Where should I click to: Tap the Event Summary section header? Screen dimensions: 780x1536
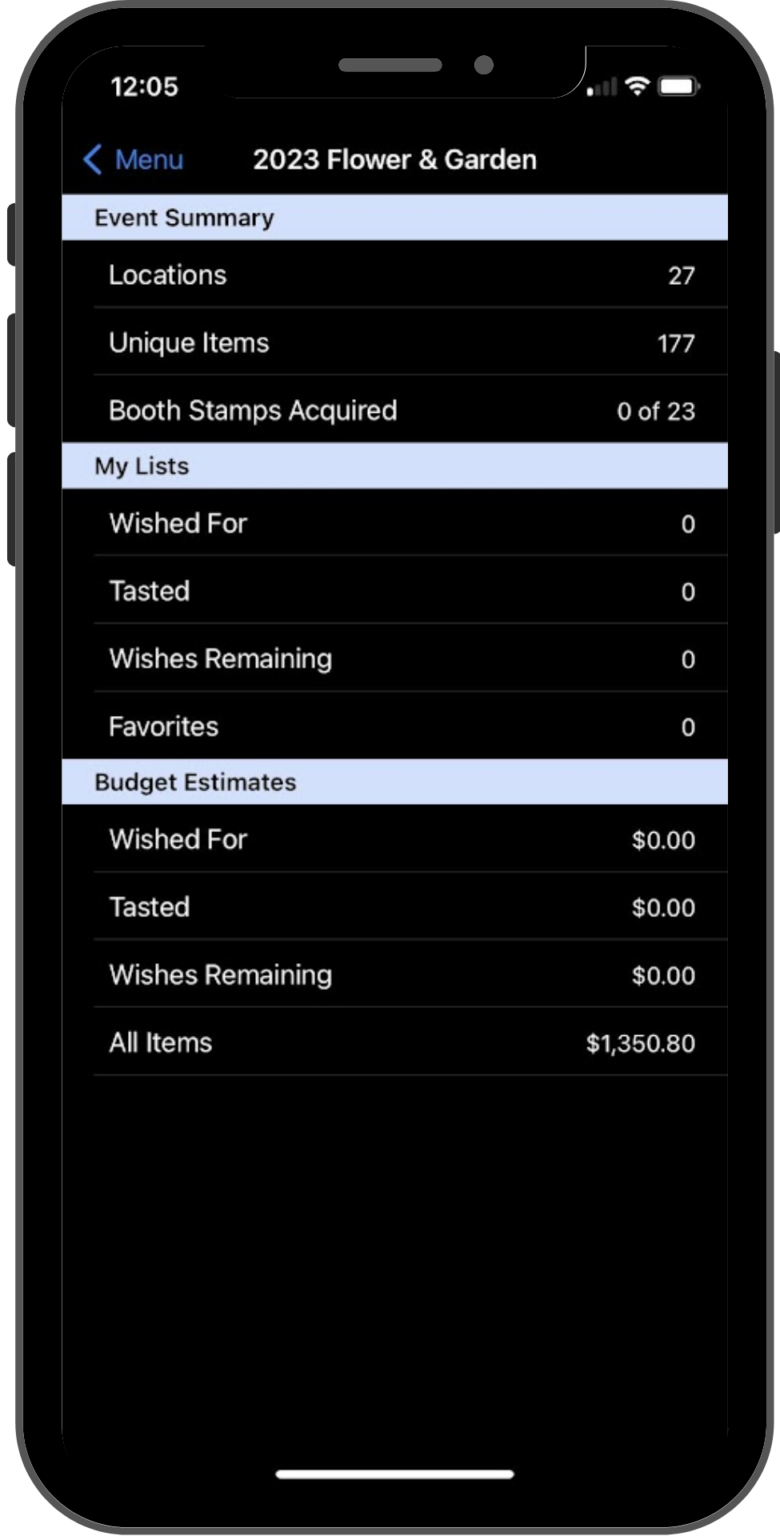394,218
